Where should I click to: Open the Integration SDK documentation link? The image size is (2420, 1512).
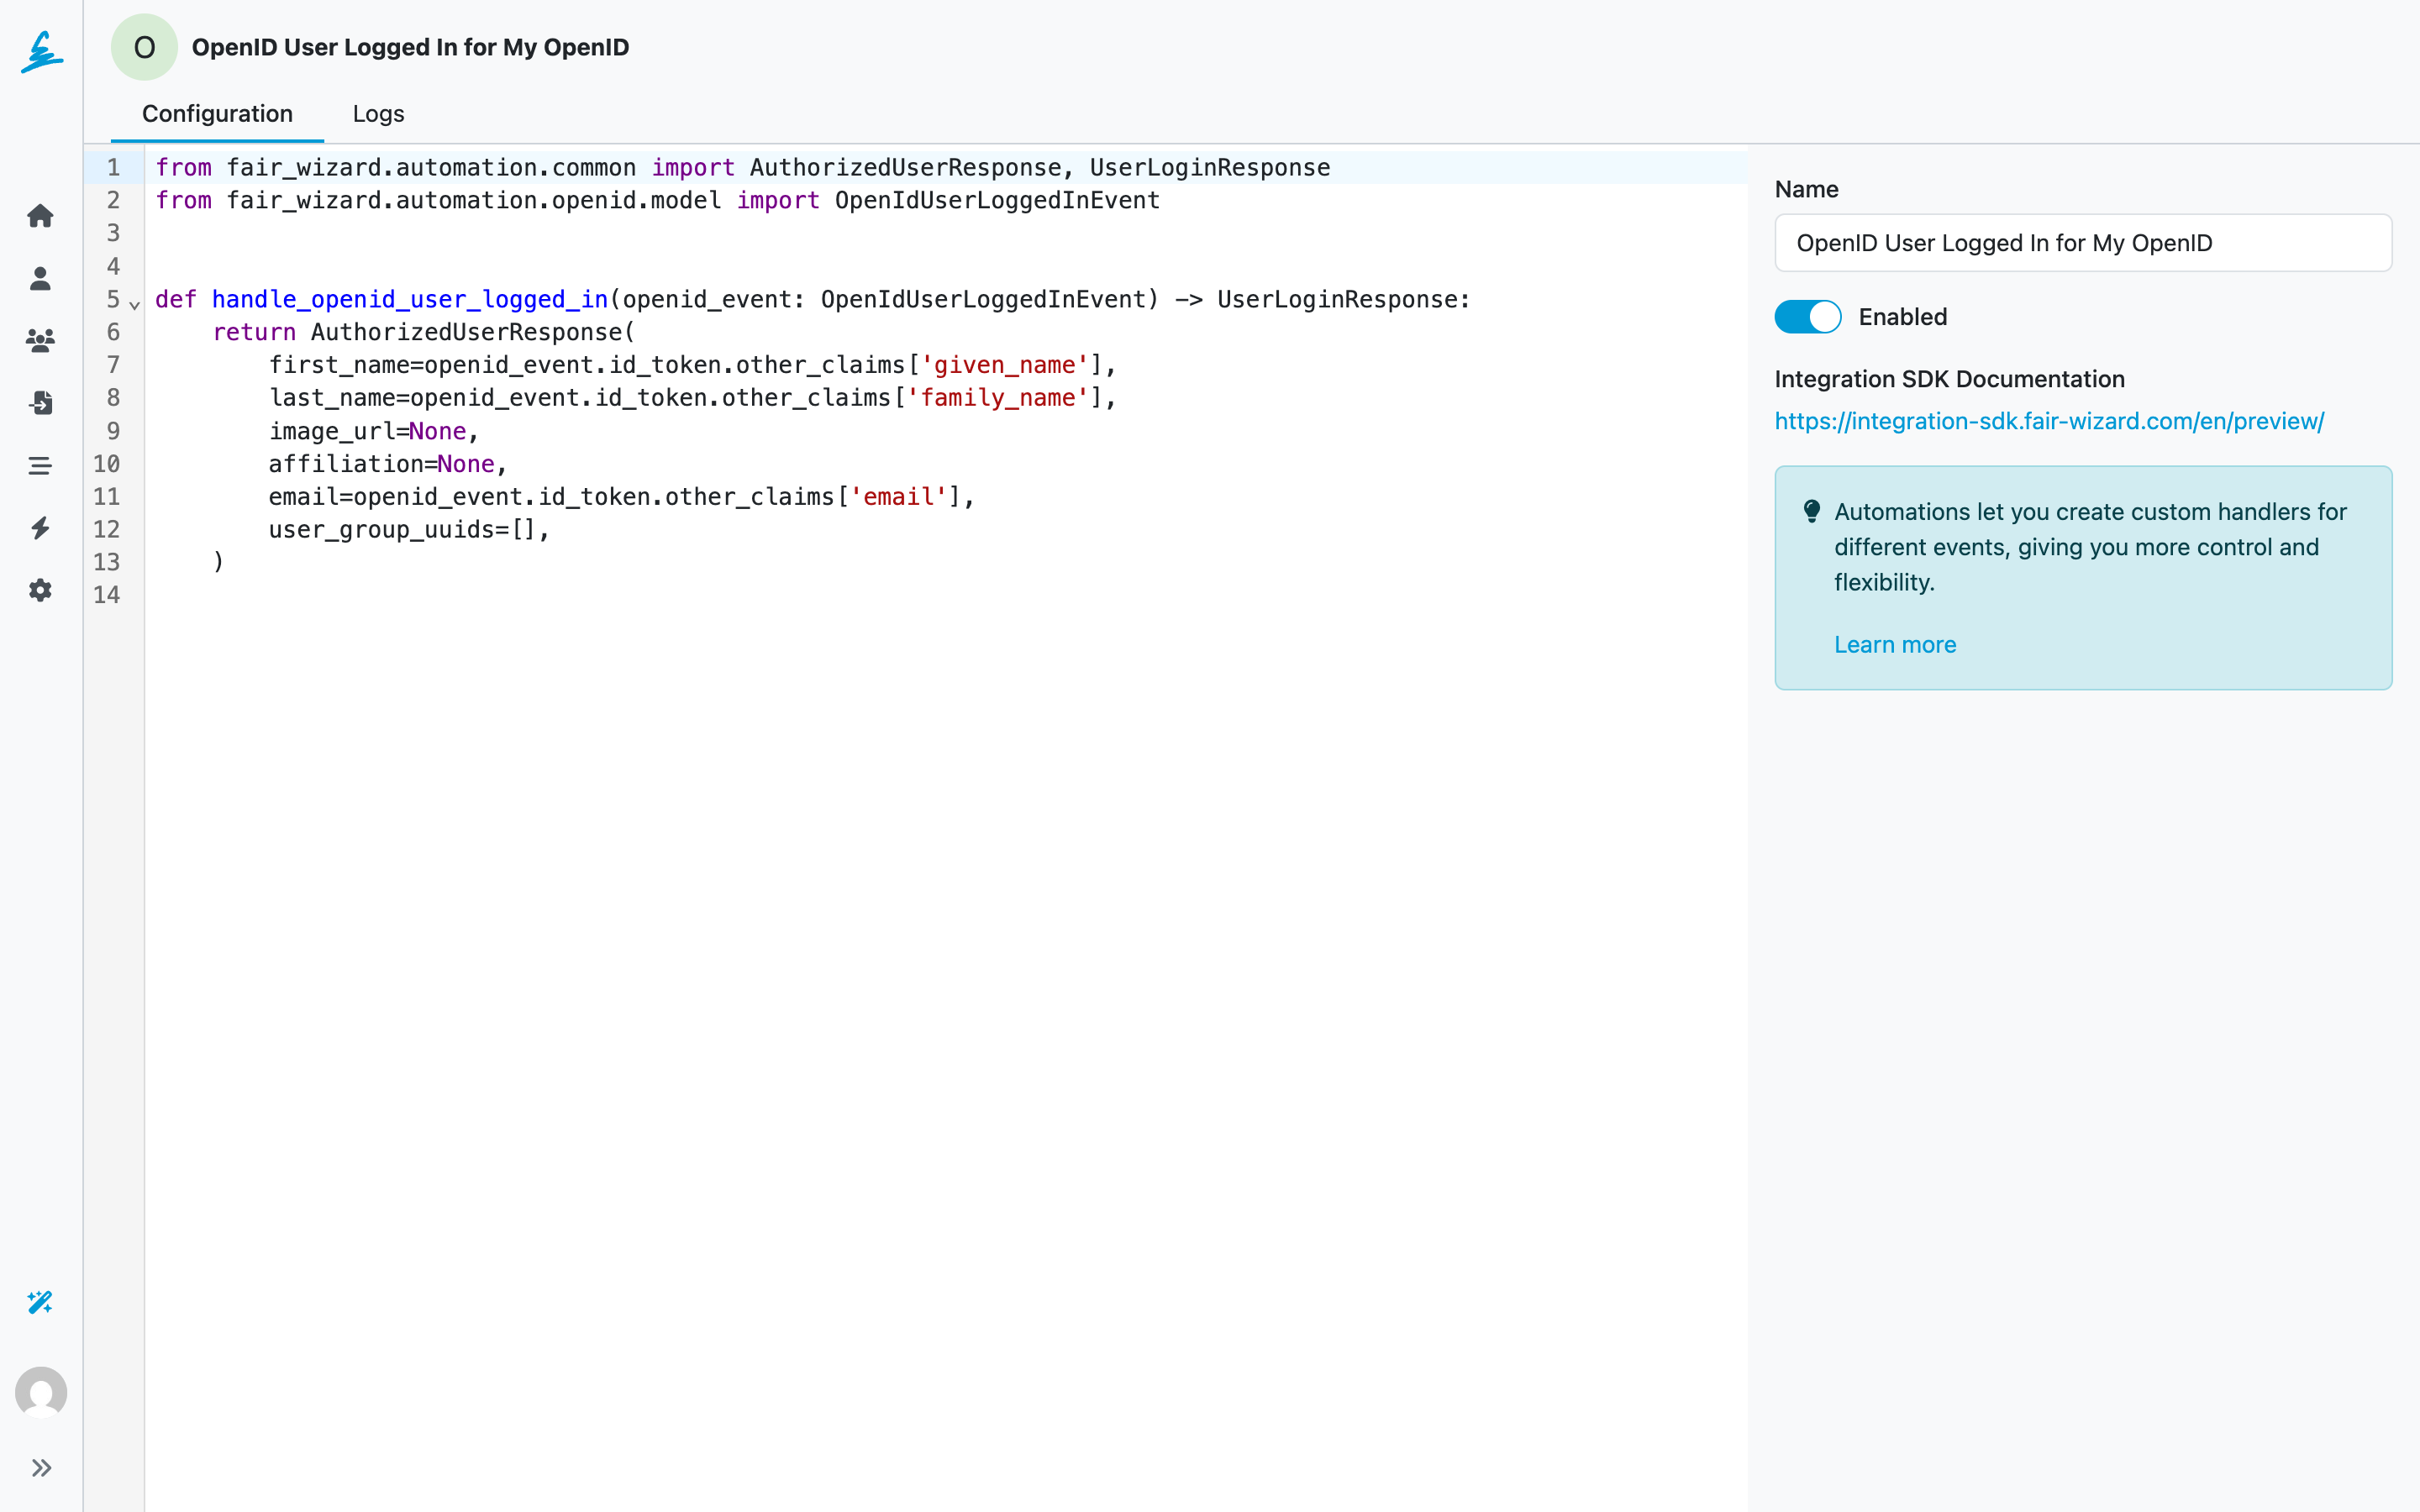click(x=2049, y=421)
